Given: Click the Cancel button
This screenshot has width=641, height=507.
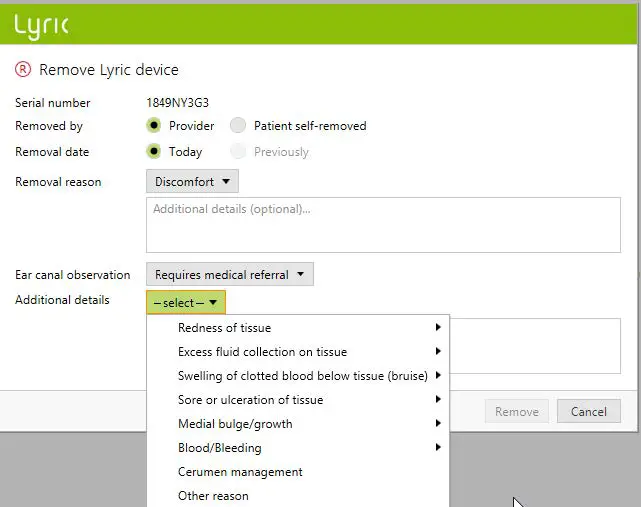Looking at the screenshot, I should [589, 411].
